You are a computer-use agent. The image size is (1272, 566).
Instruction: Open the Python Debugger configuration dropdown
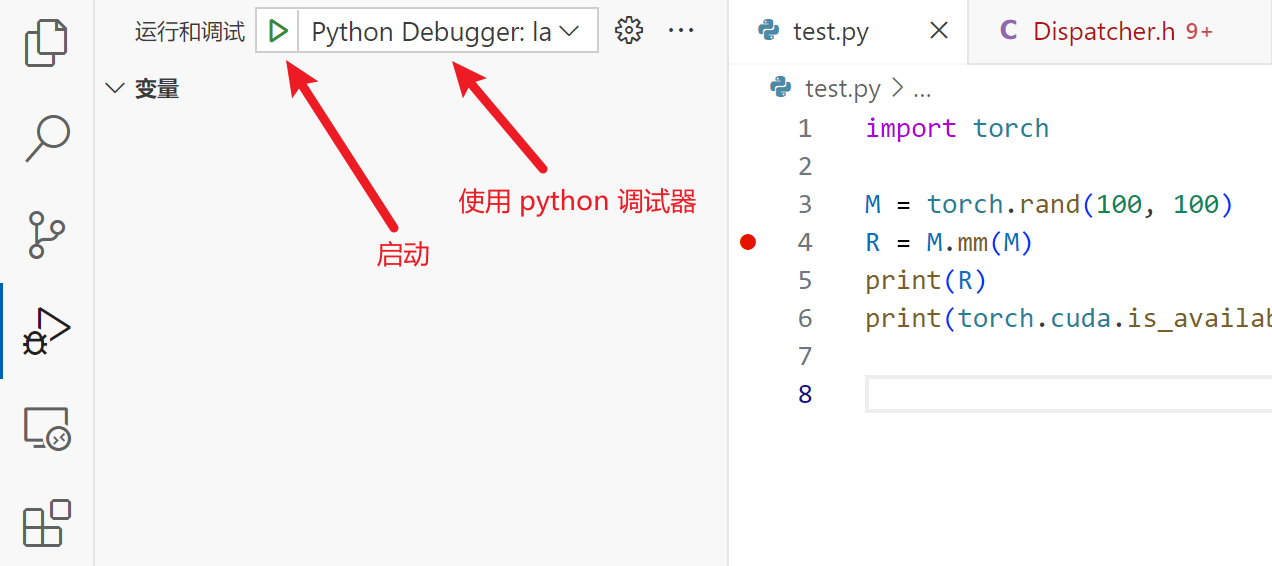coord(446,31)
